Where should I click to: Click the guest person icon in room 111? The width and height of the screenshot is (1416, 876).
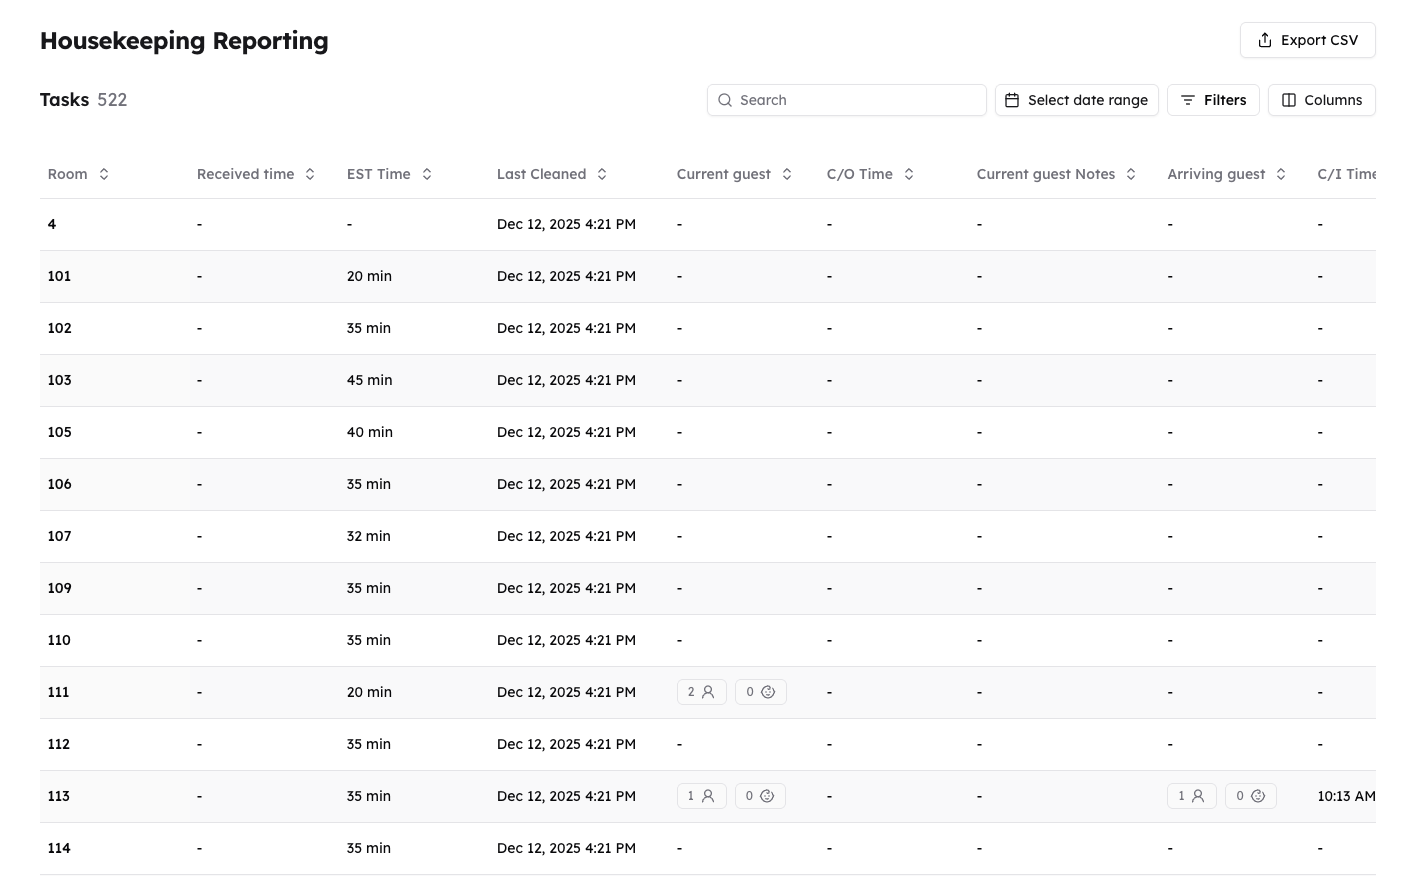(x=708, y=691)
